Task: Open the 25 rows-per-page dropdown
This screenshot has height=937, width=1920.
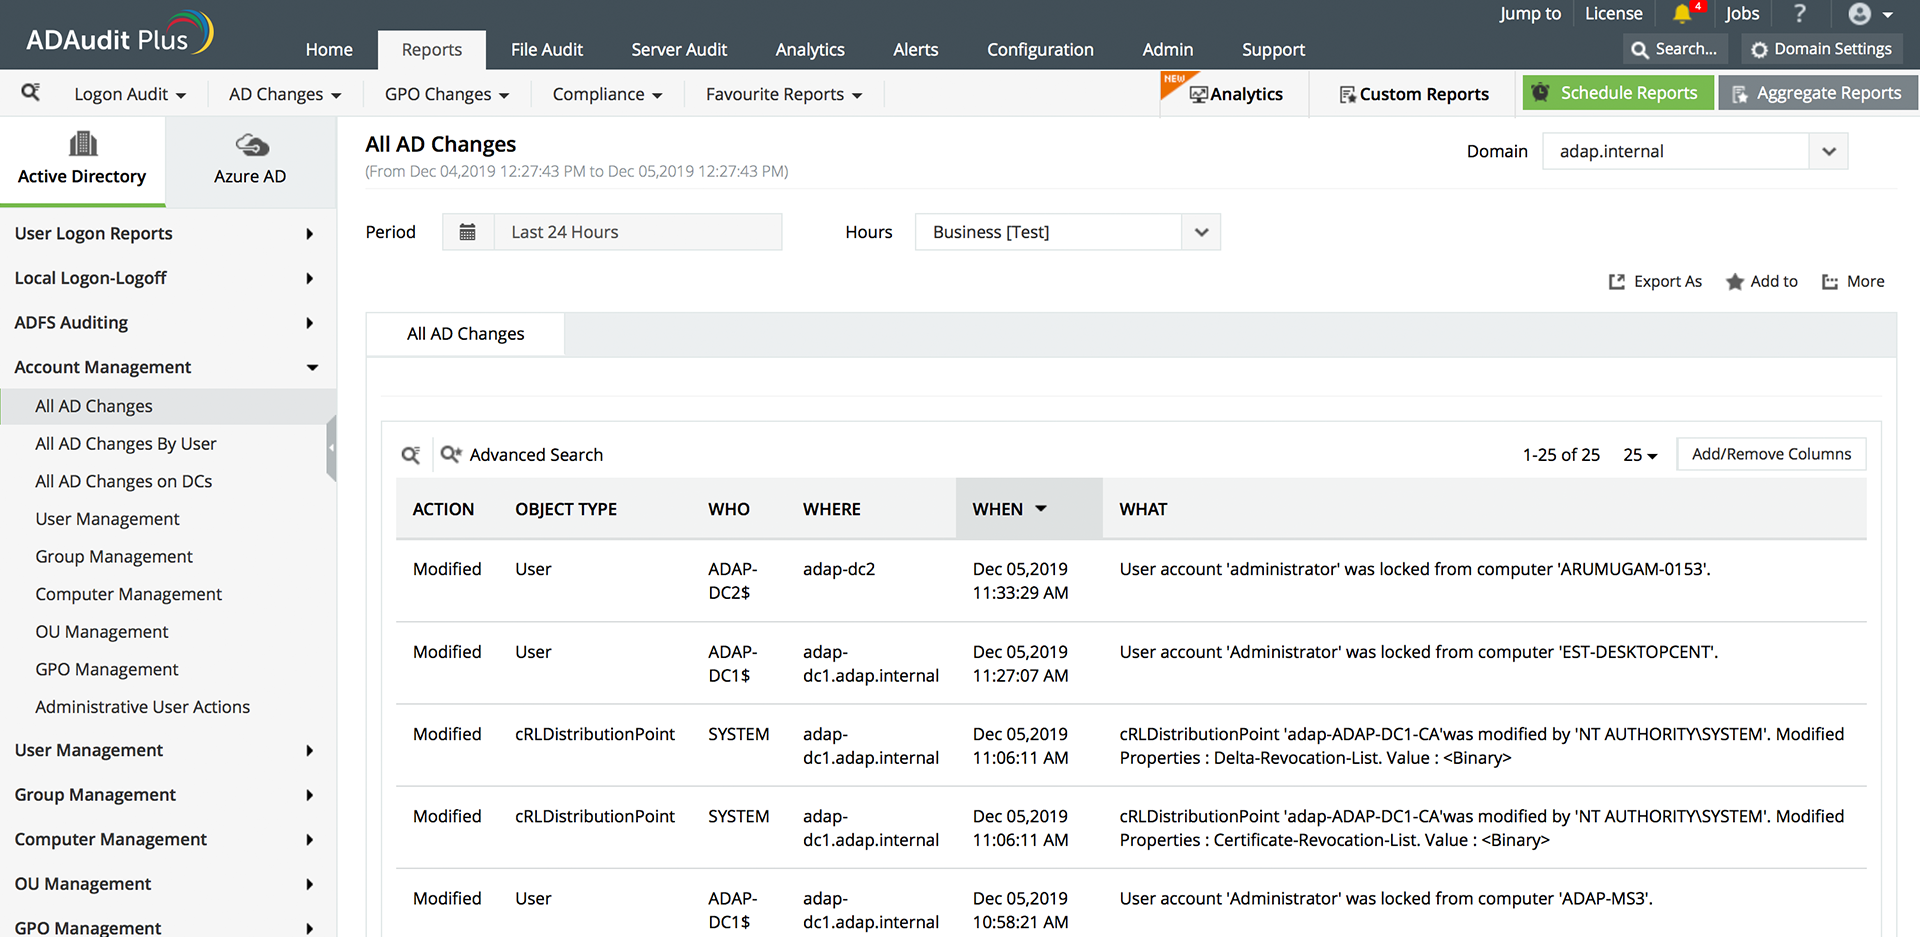Action: coord(1639,454)
